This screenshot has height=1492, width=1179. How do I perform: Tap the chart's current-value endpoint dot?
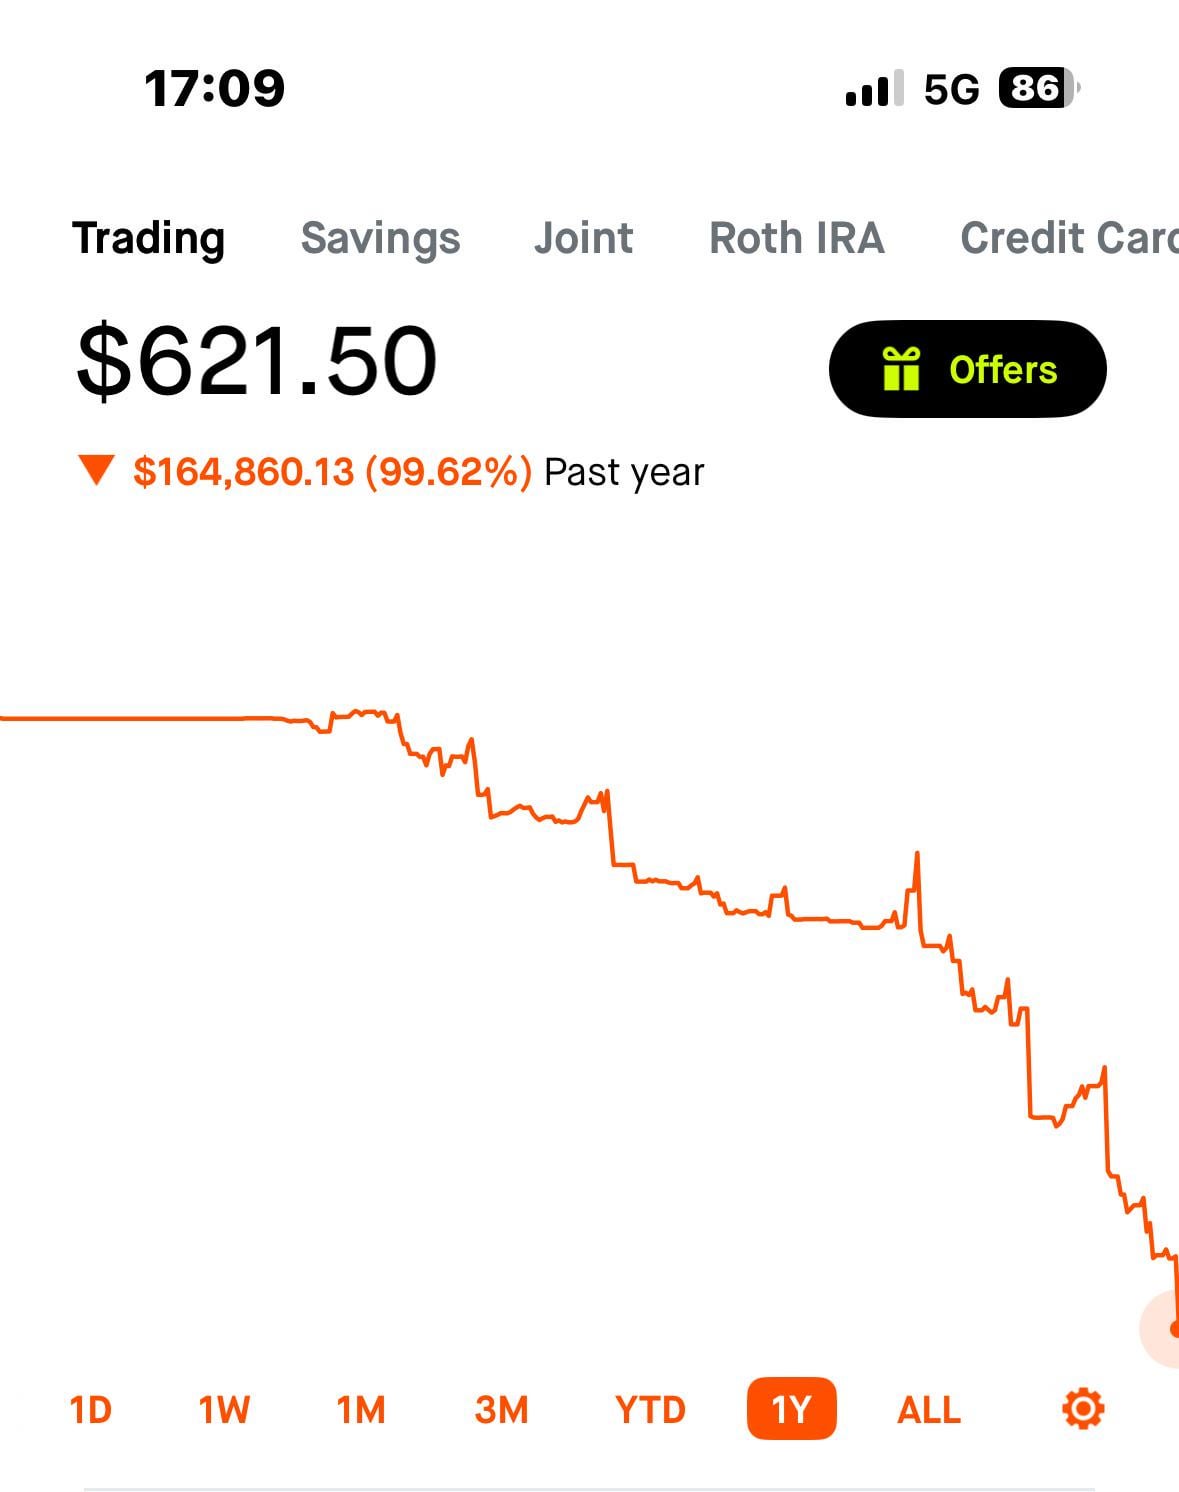click(1173, 1329)
